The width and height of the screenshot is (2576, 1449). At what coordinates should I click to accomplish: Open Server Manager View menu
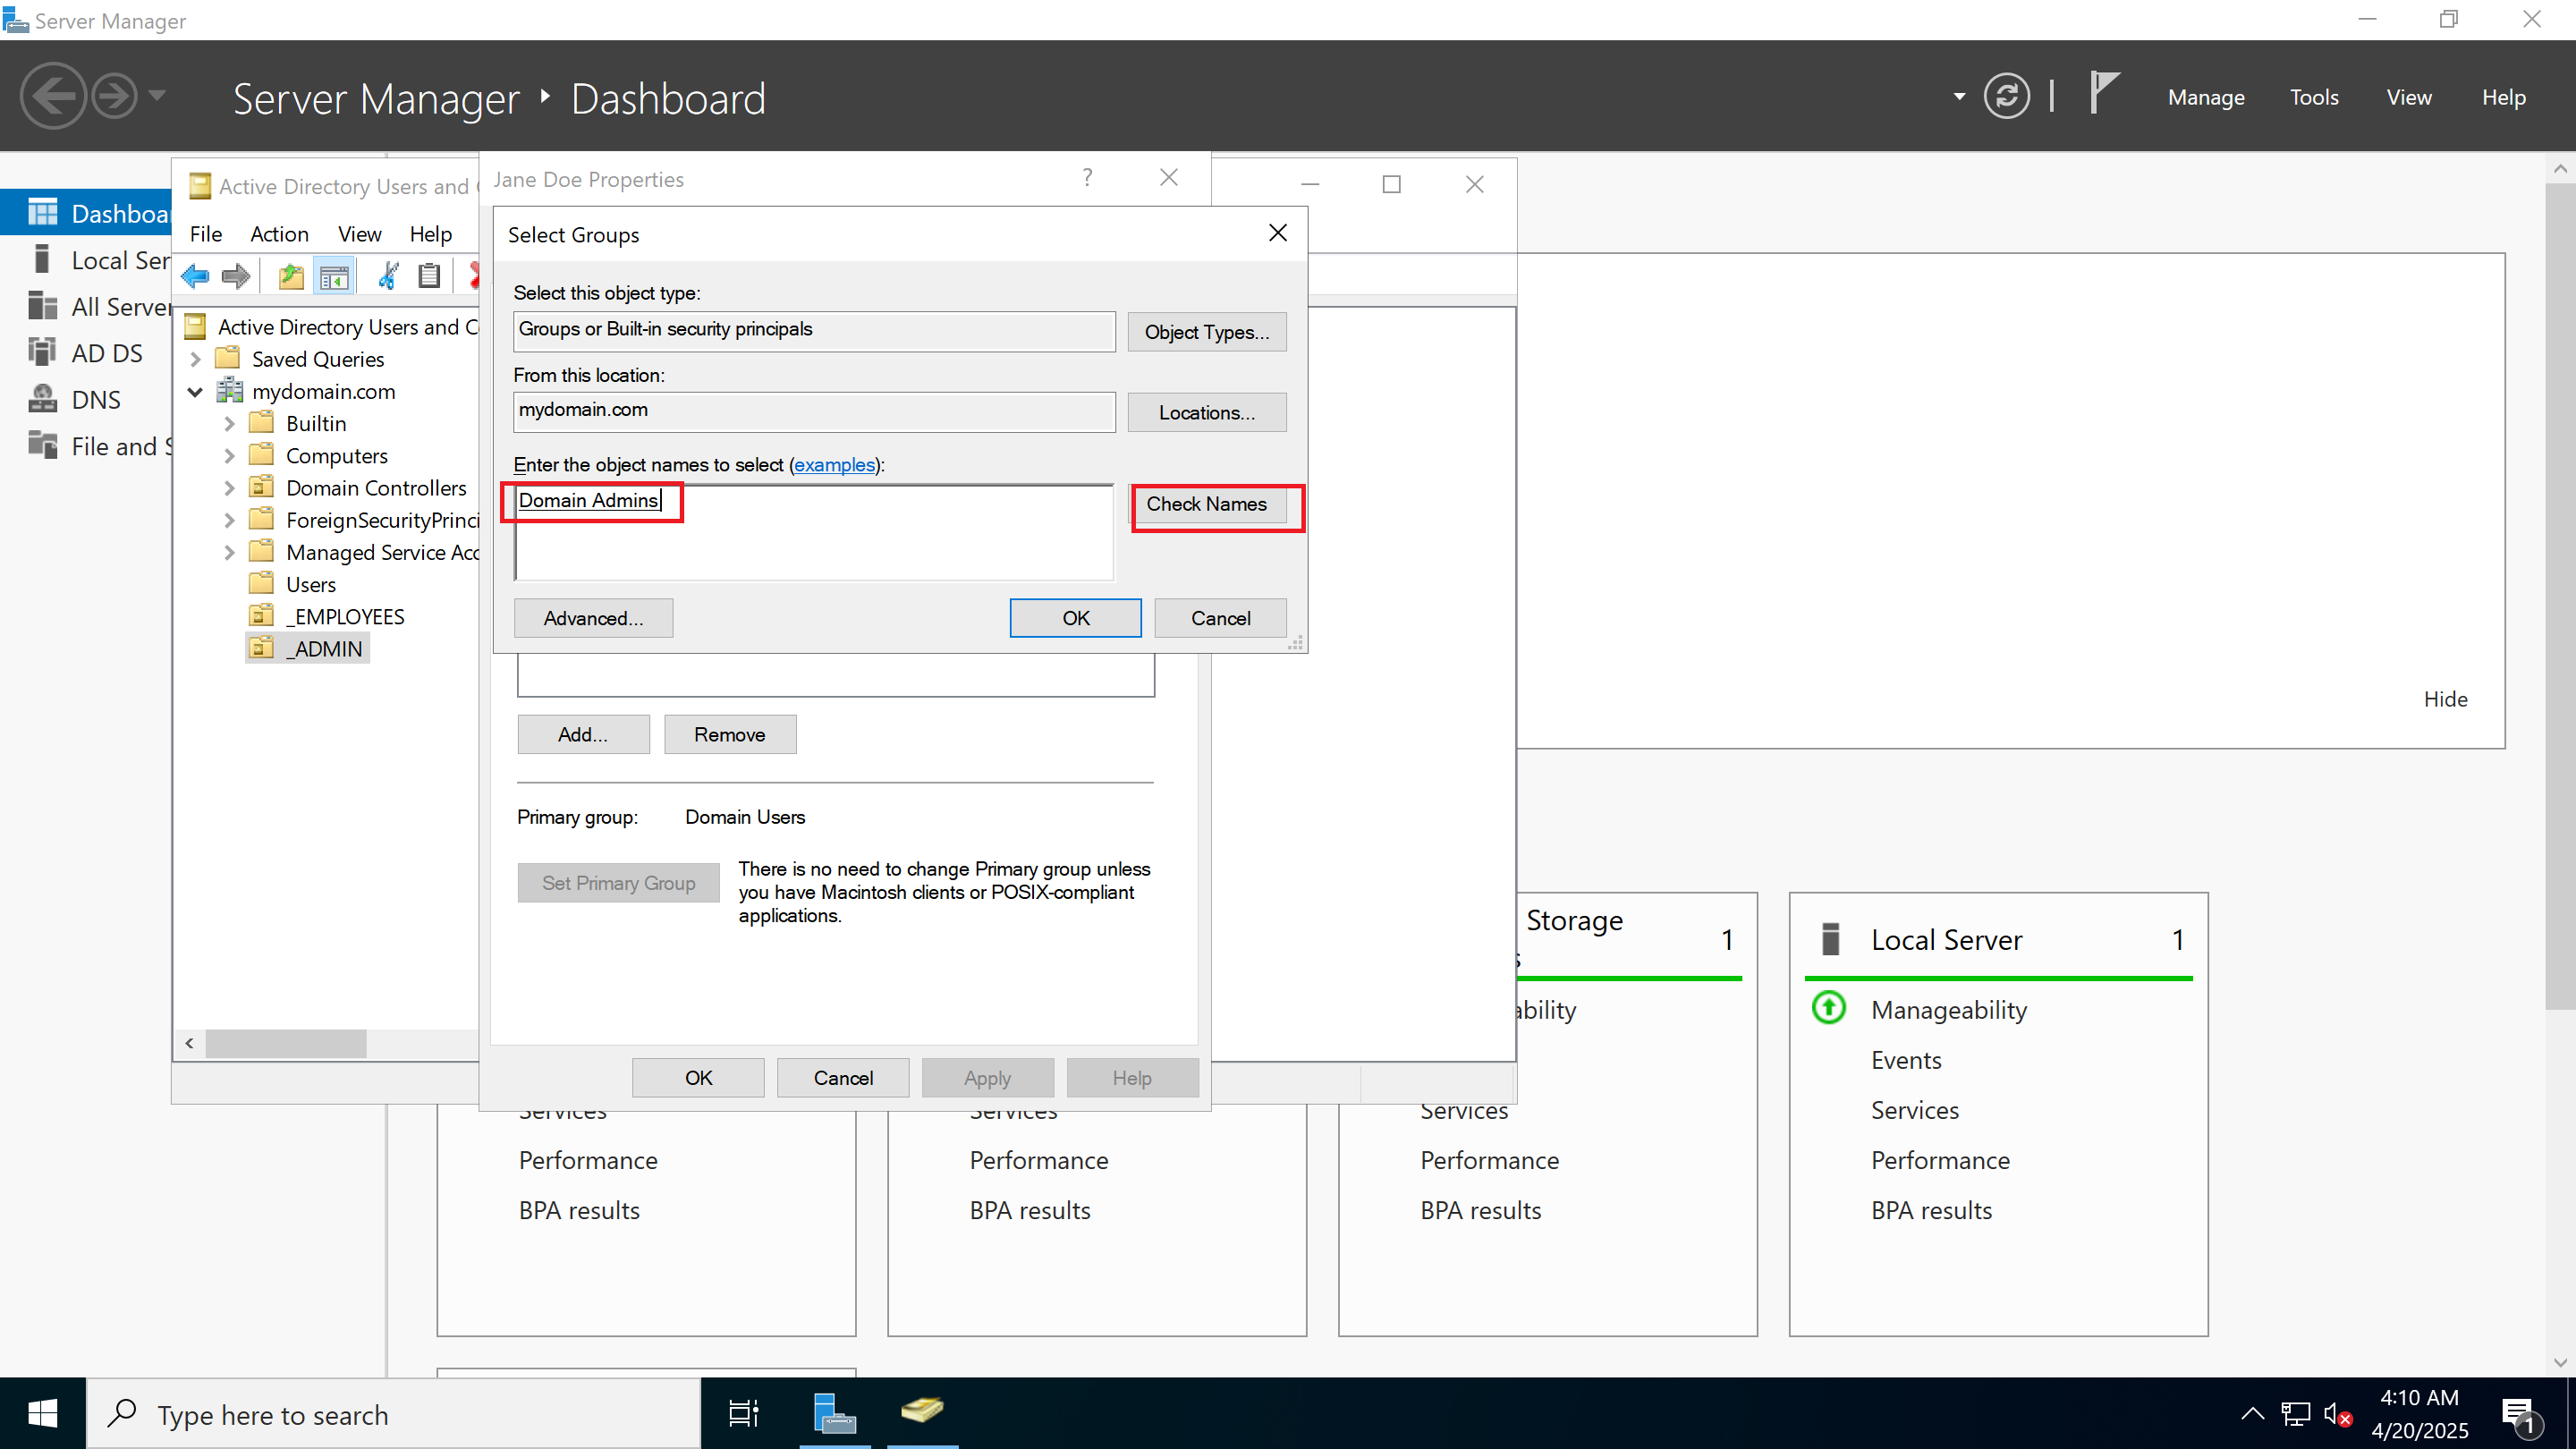tap(2409, 97)
